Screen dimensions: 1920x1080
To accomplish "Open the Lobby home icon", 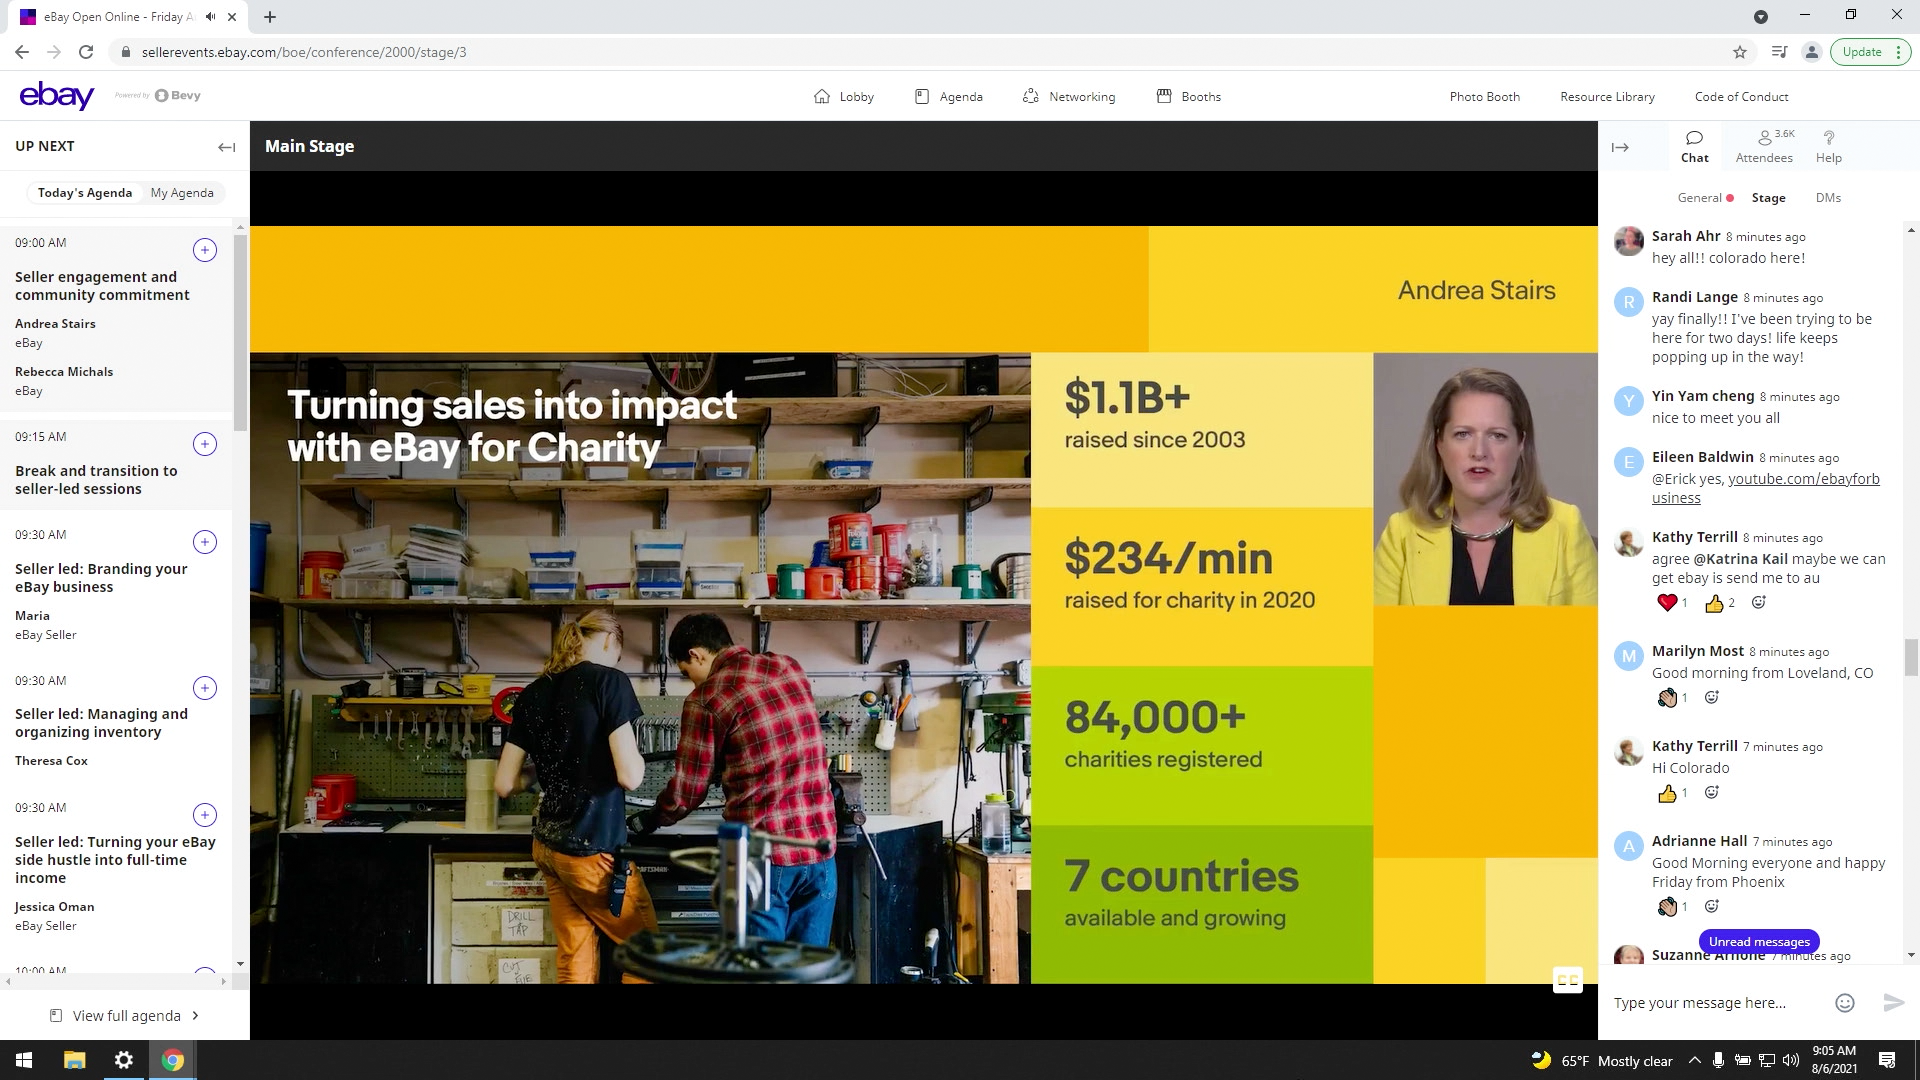I will pyautogui.click(x=822, y=97).
